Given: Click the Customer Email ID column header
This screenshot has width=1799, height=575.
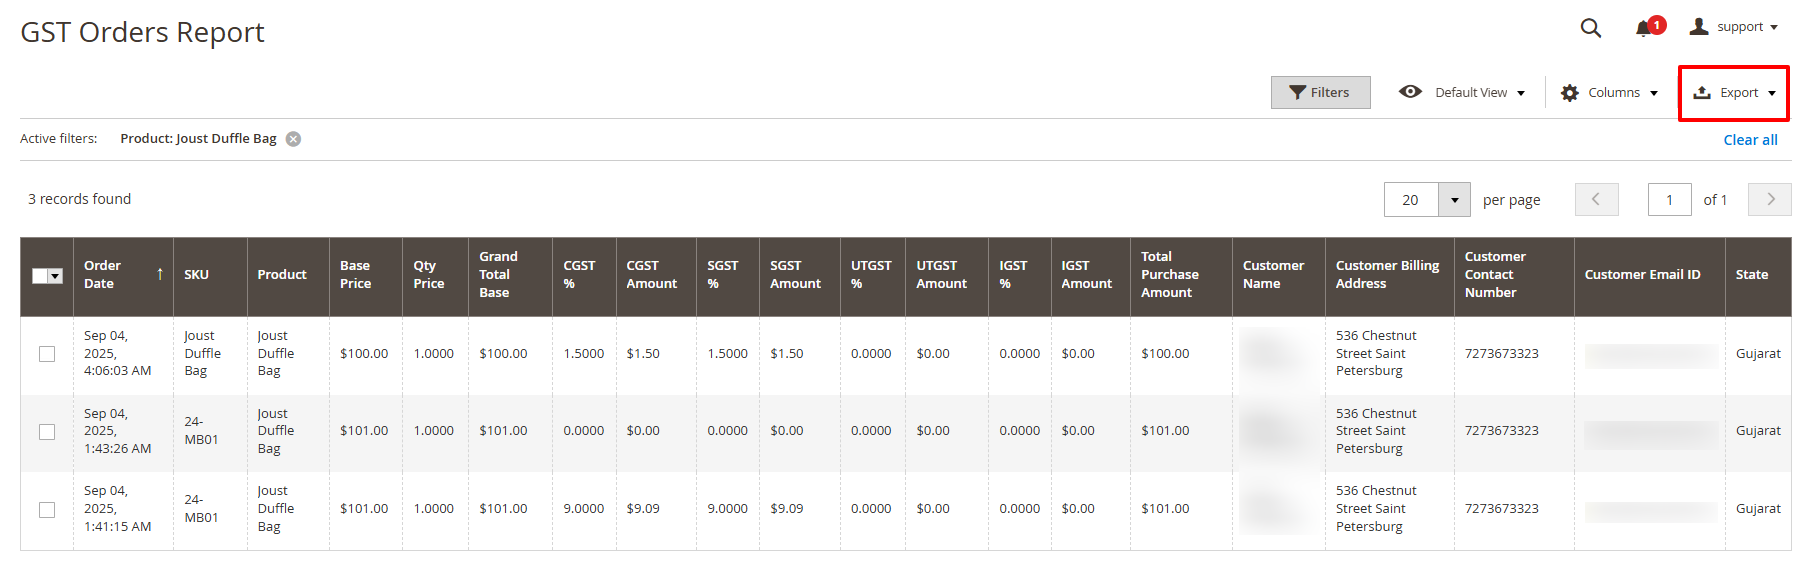Looking at the screenshot, I should pyautogui.click(x=1650, y=275).
